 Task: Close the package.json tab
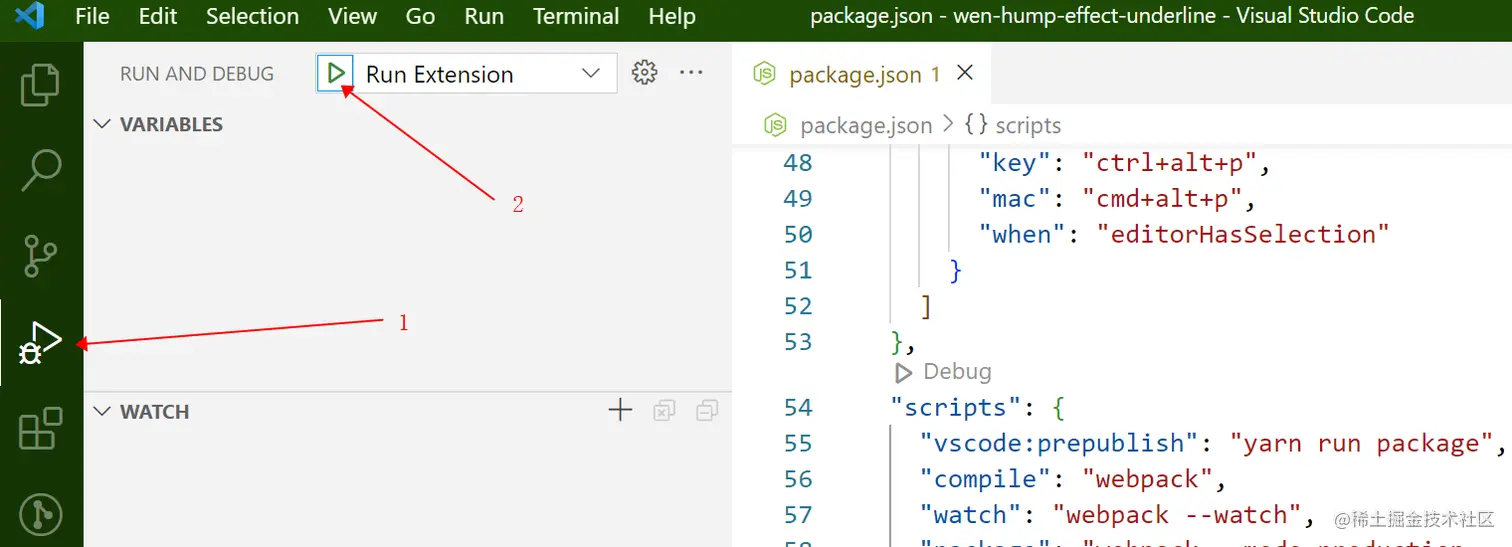point(965,73)
